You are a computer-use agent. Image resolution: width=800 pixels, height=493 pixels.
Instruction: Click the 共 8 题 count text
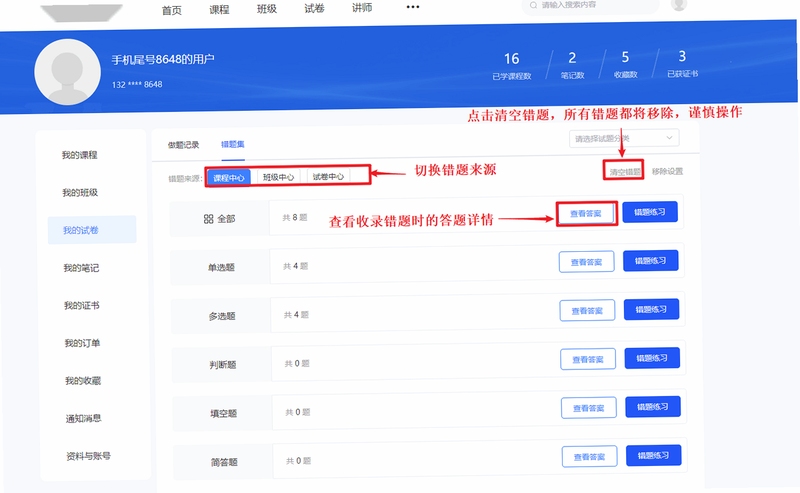(295, 217)
